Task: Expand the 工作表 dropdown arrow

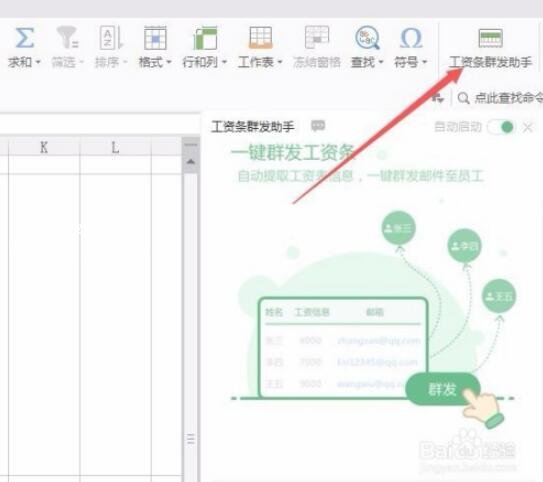Action: 280,62
